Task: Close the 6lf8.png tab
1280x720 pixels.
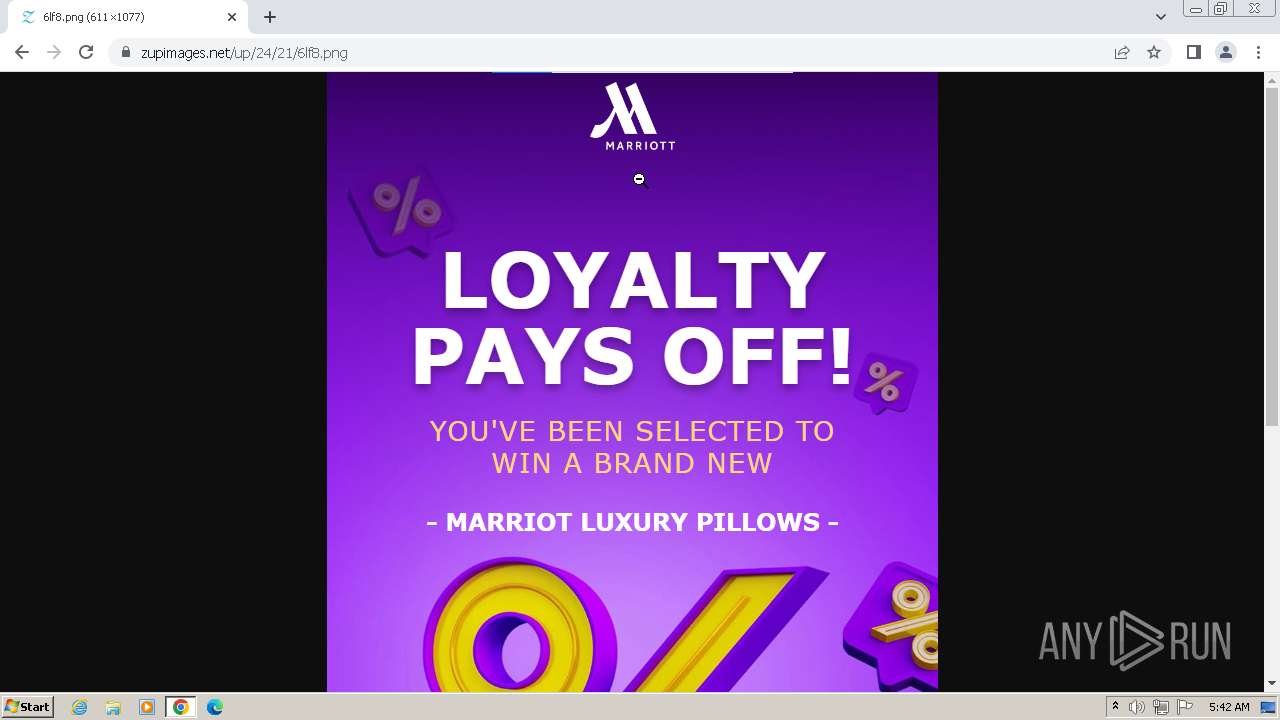Action: (x=232, y=17)
